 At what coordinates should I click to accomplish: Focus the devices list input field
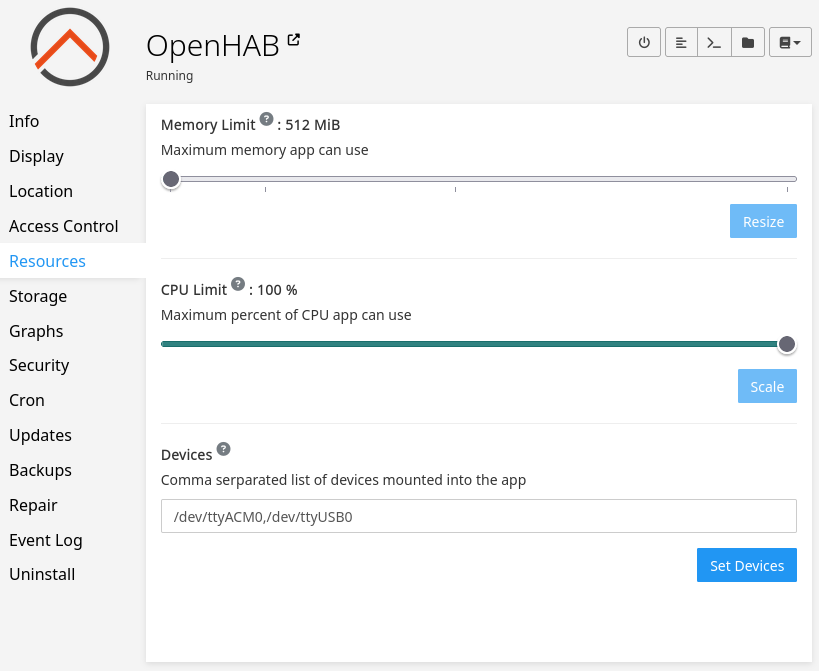(478, 517)
